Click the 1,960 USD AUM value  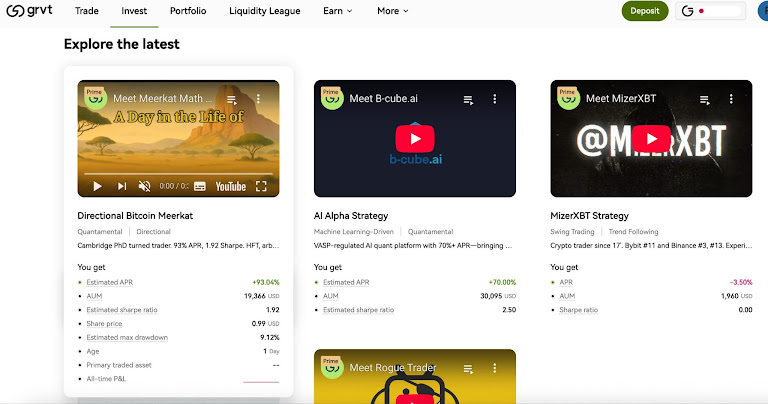click(x=737, y=296)
